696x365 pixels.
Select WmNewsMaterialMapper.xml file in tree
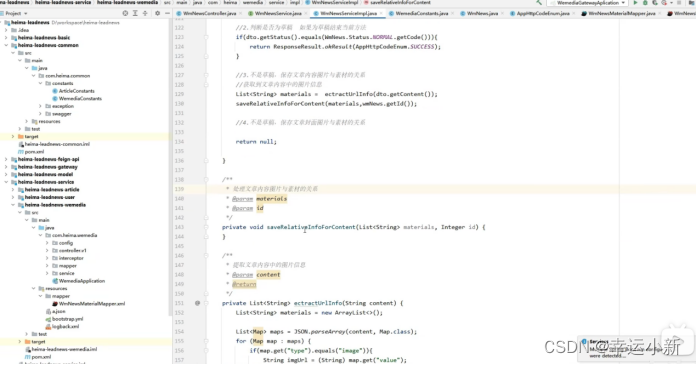(91, 304)
